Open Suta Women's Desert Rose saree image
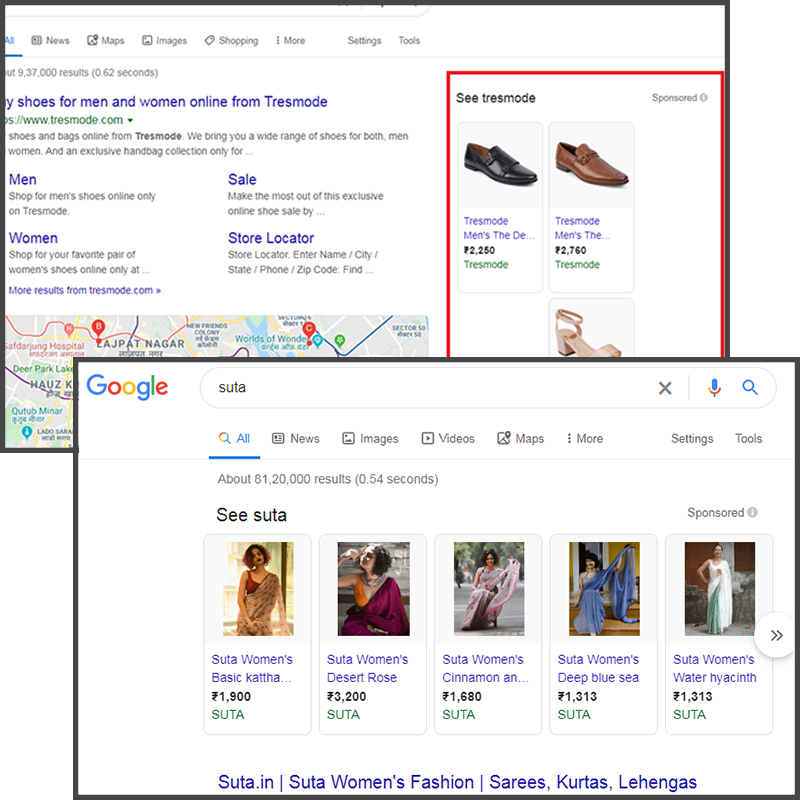800x800 pixels. click(x=373, y=589)
